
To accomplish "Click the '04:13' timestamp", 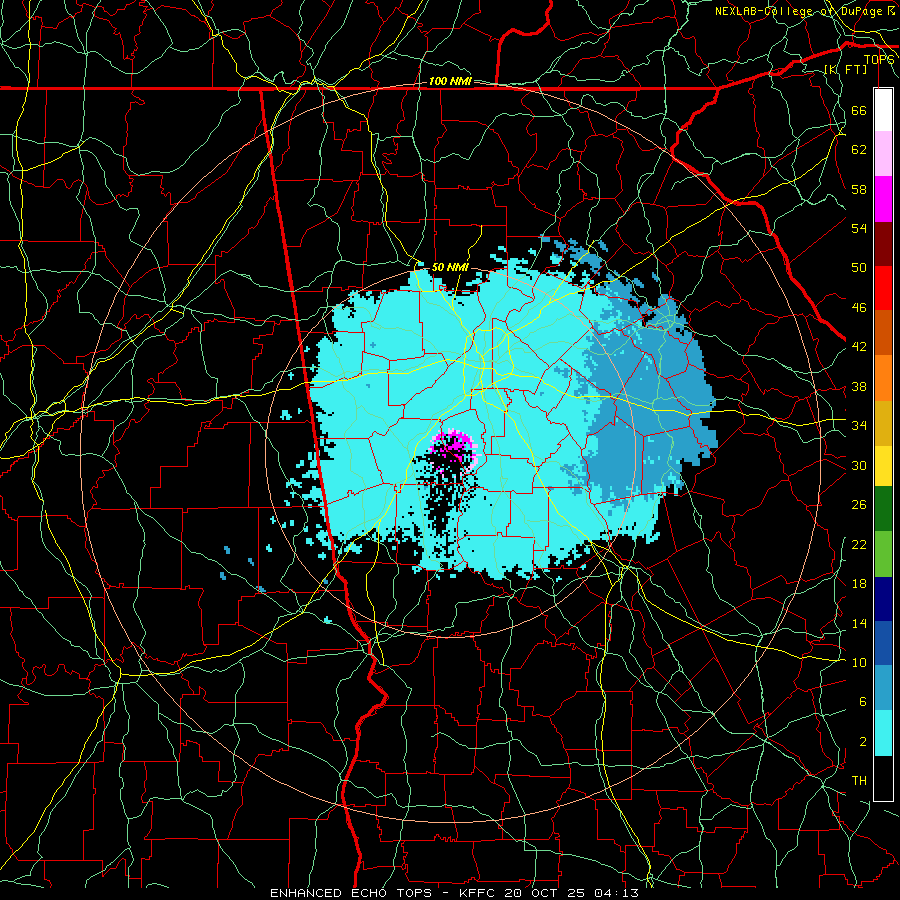I will click(617, 893).
